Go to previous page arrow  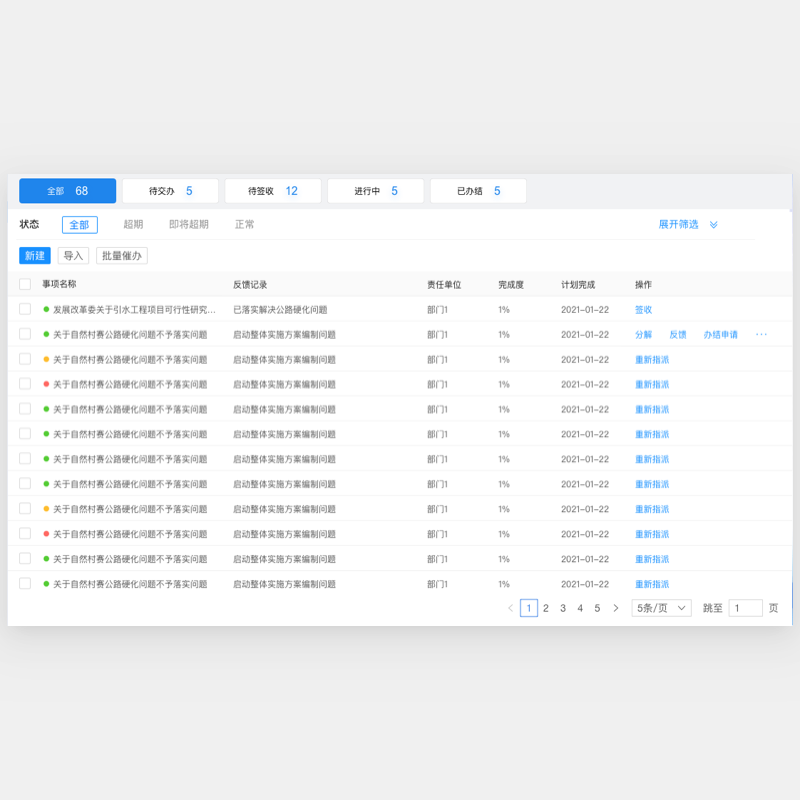pos(510,608)
